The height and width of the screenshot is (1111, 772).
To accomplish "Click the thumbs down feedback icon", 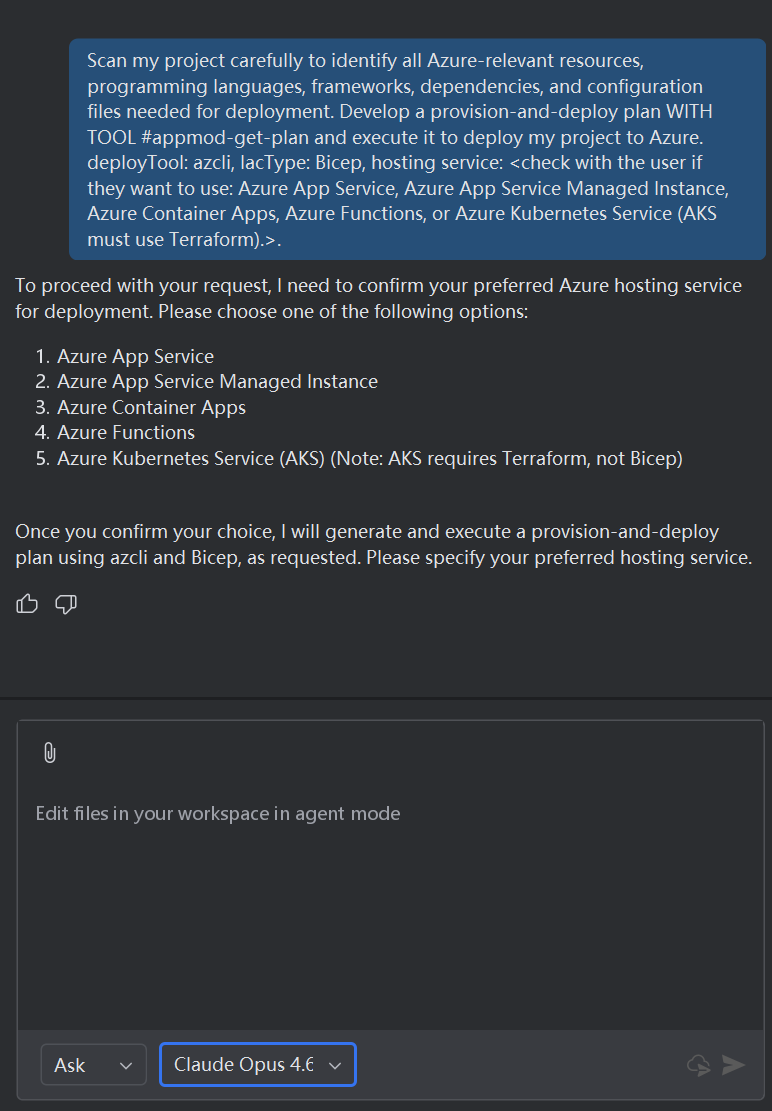I will pos(66,604).
